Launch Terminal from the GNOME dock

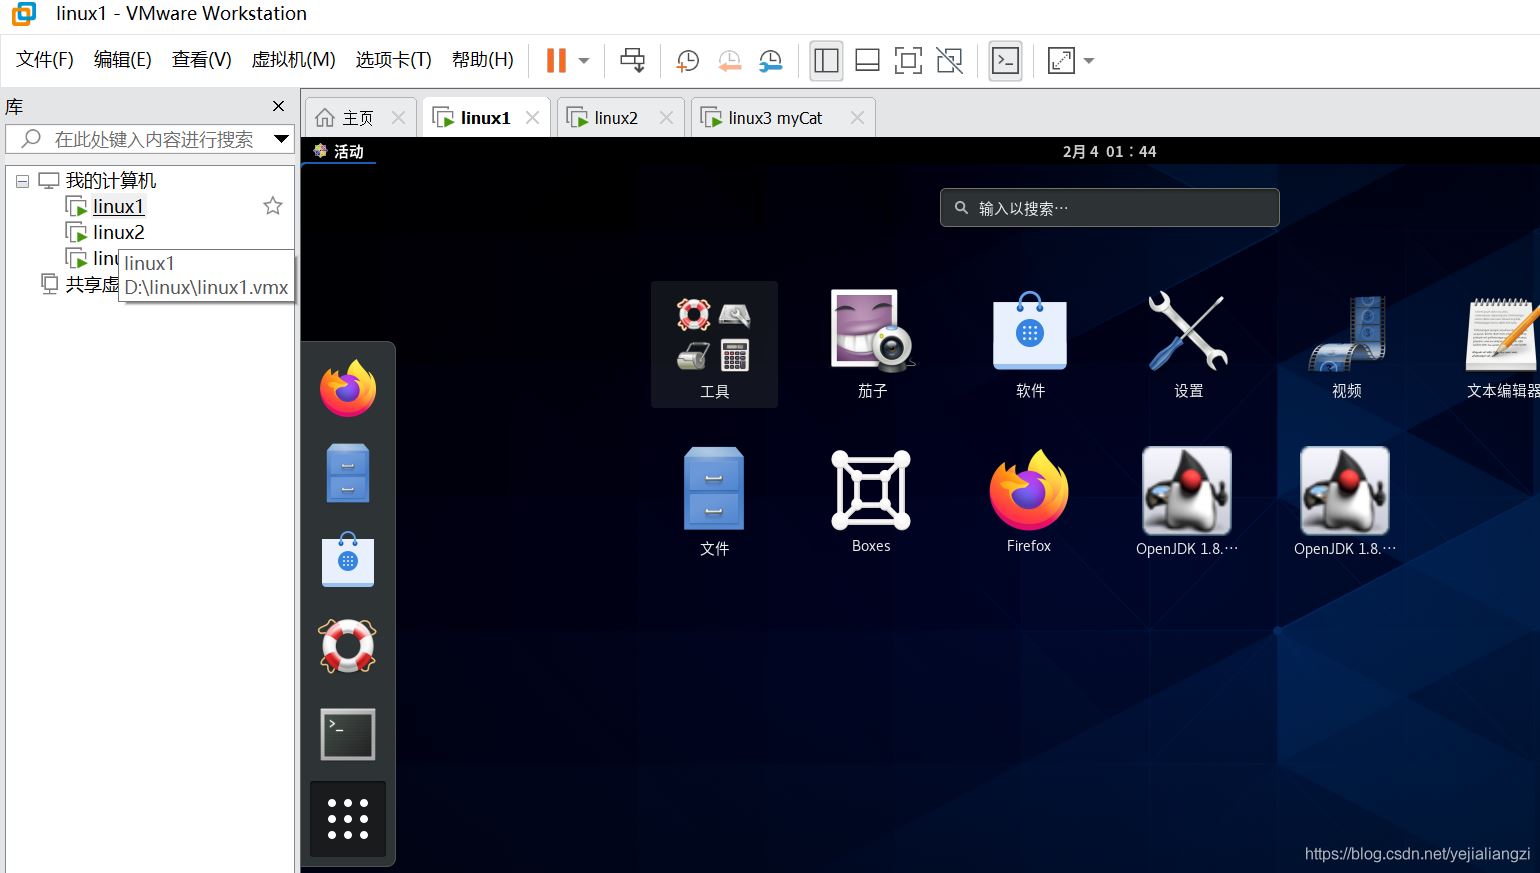click(x=348, y=734)
